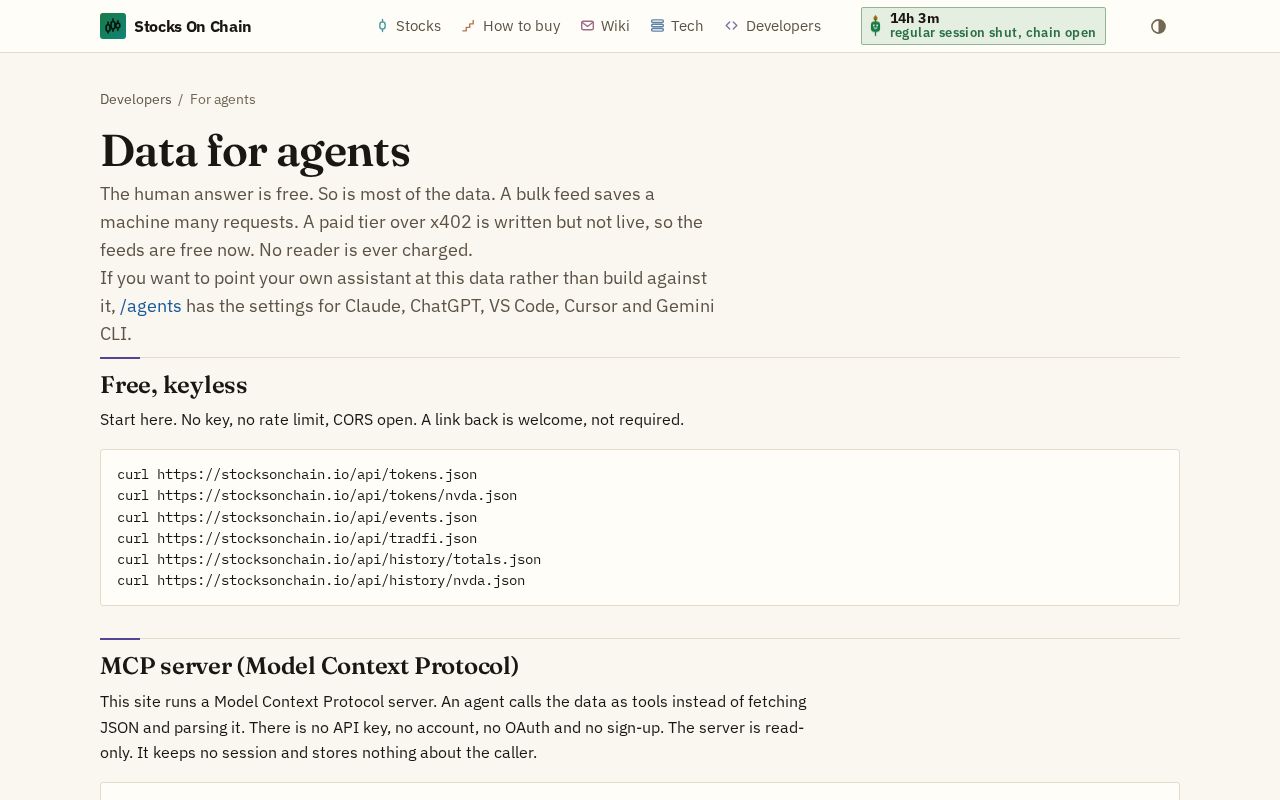Image resolution: width=1280 pixels, height=800 pixels.
Task: Click the Stocks On Chain logo icon
Action: tap(113, 26)
